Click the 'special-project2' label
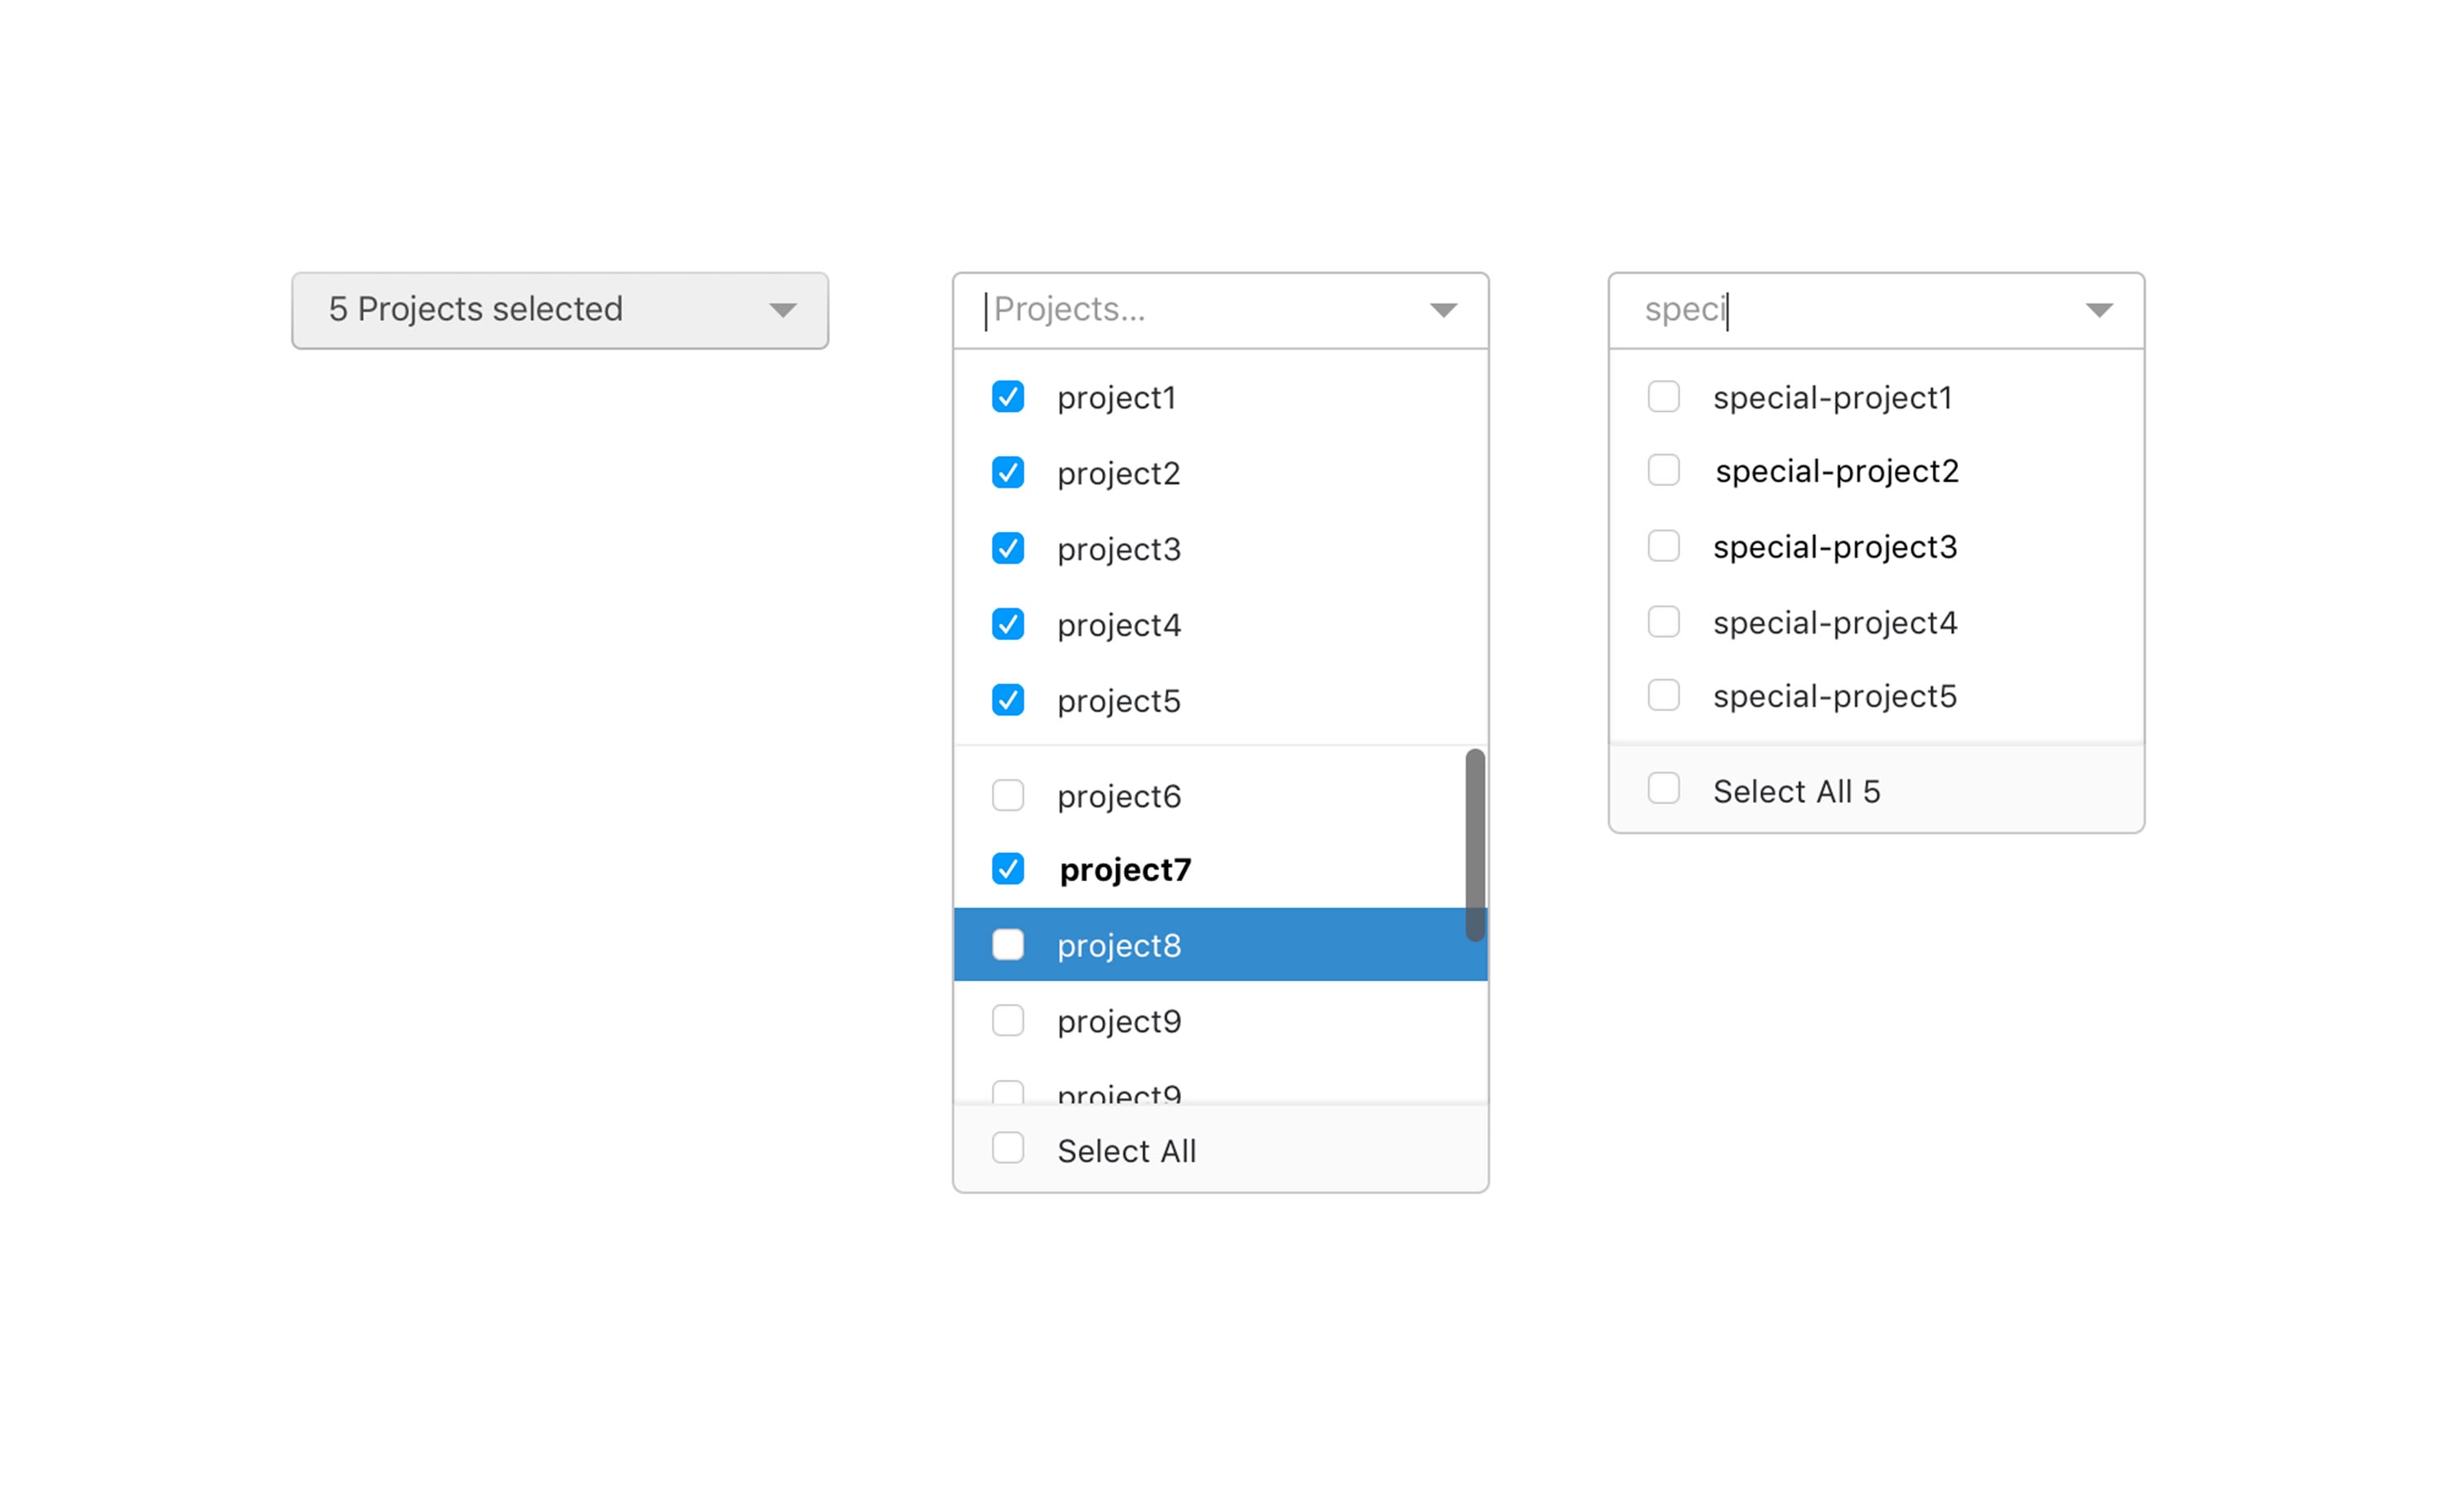 click(x=1837, y=472)
